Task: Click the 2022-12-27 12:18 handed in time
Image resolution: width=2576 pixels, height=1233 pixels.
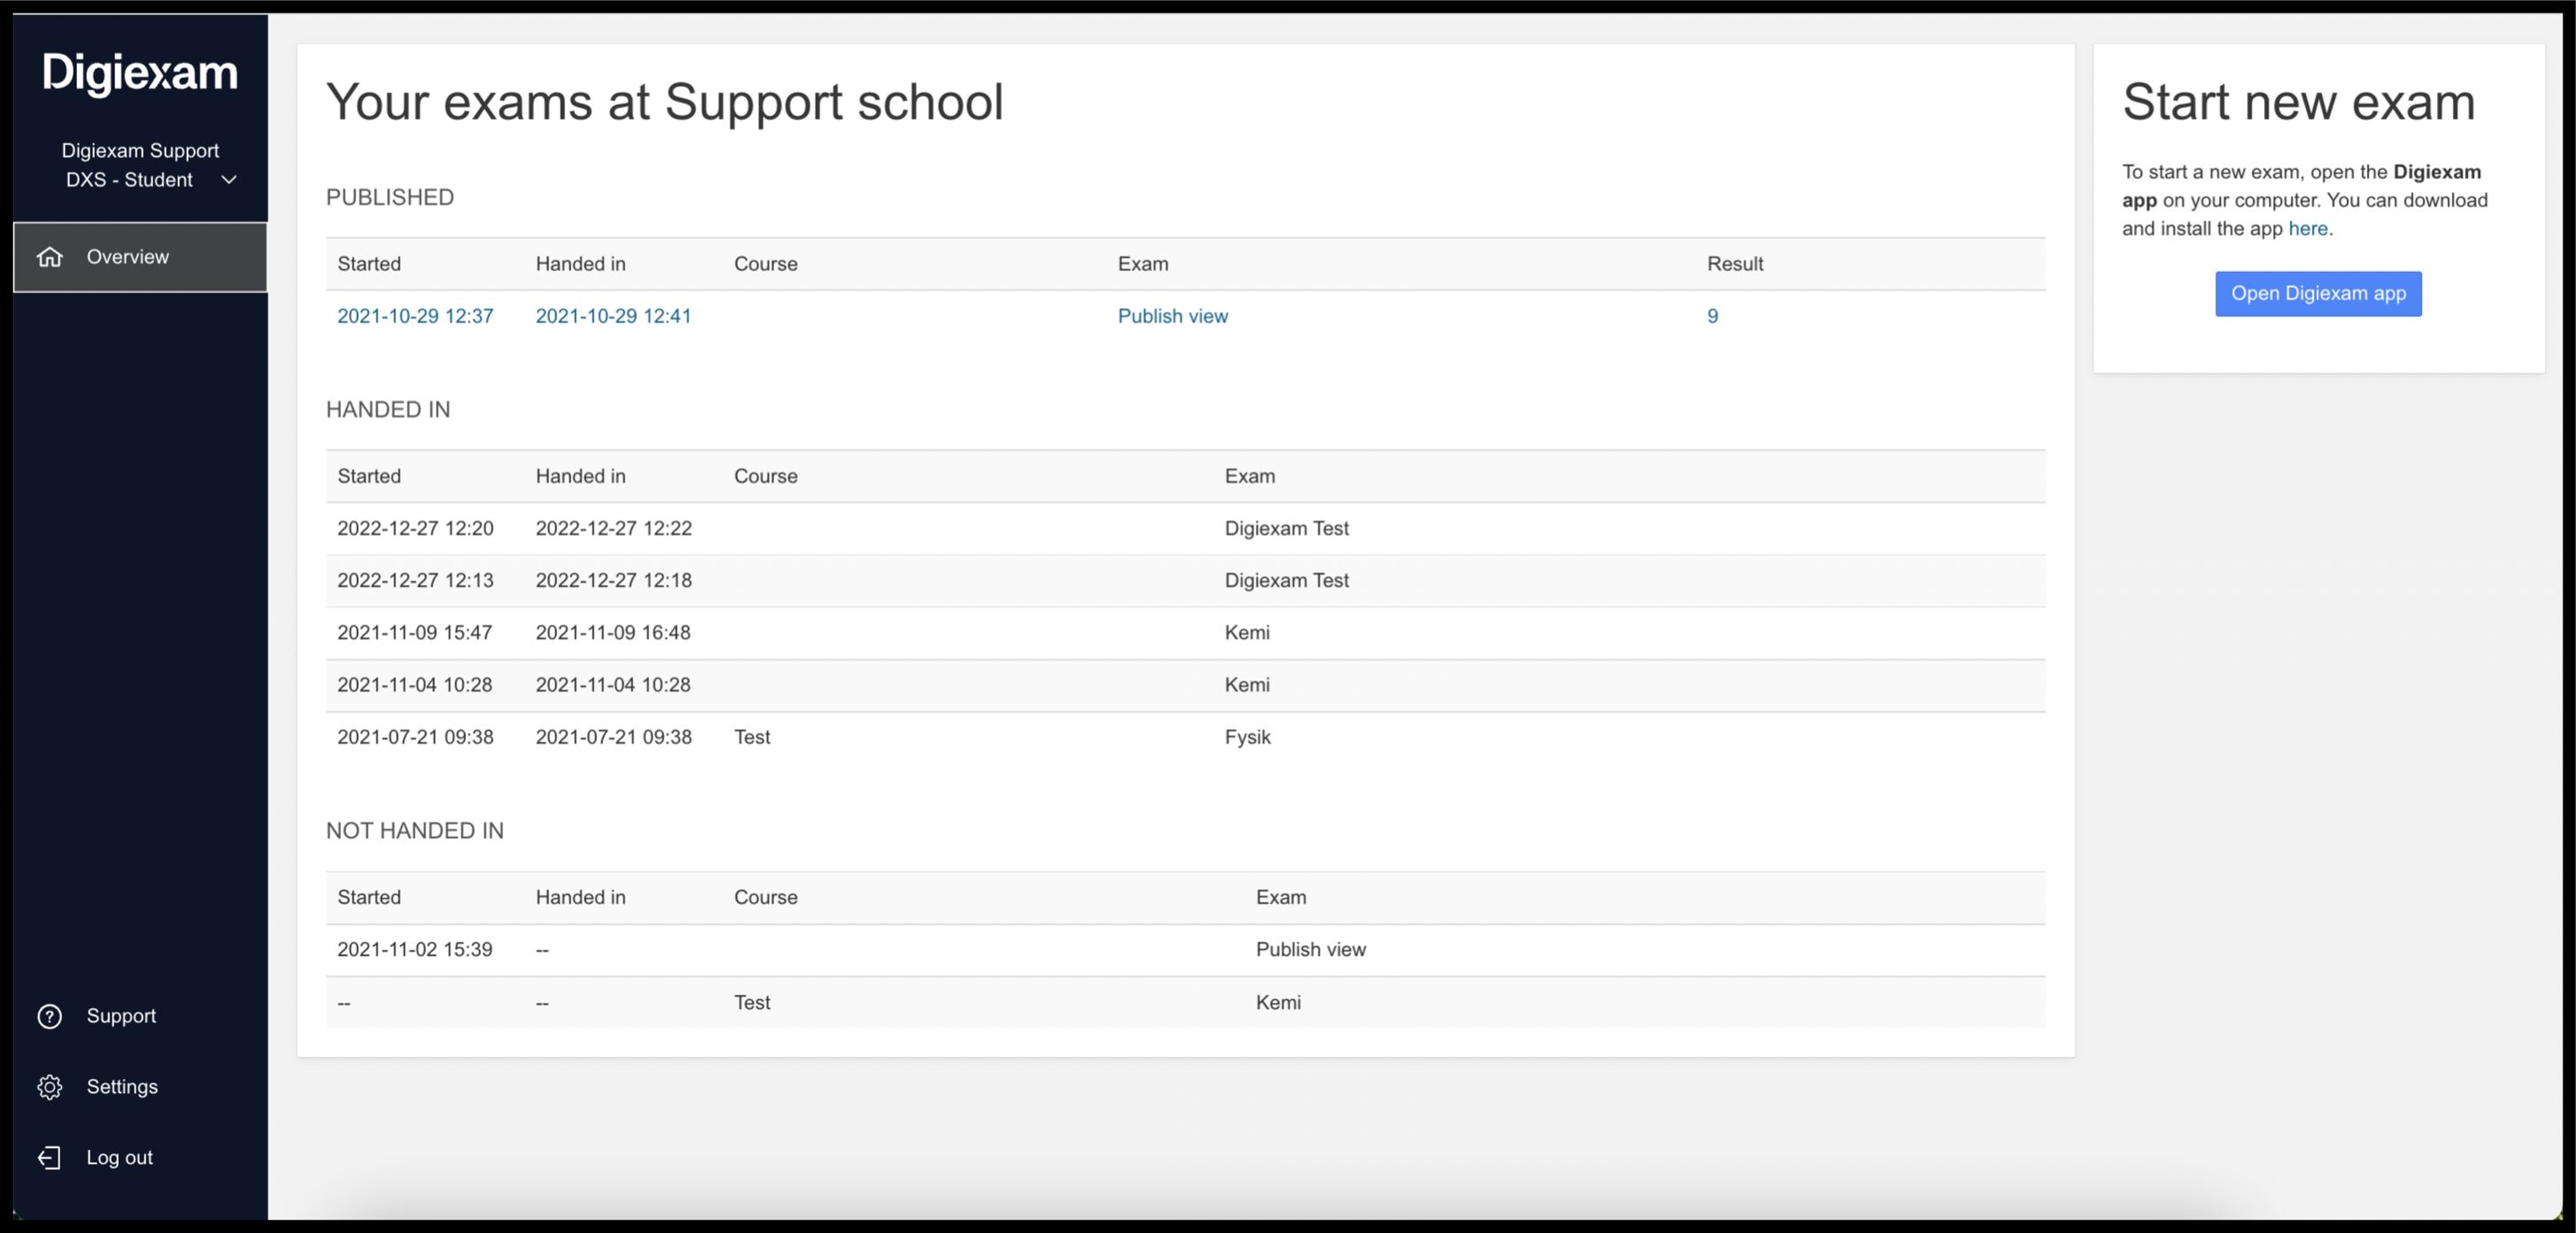Action: (613, 581)
